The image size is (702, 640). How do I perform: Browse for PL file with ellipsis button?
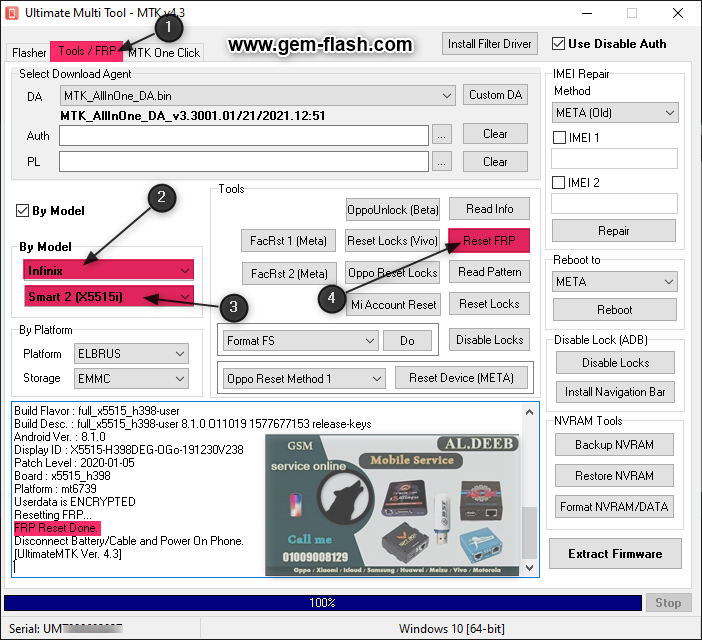[x=441, y=162]
